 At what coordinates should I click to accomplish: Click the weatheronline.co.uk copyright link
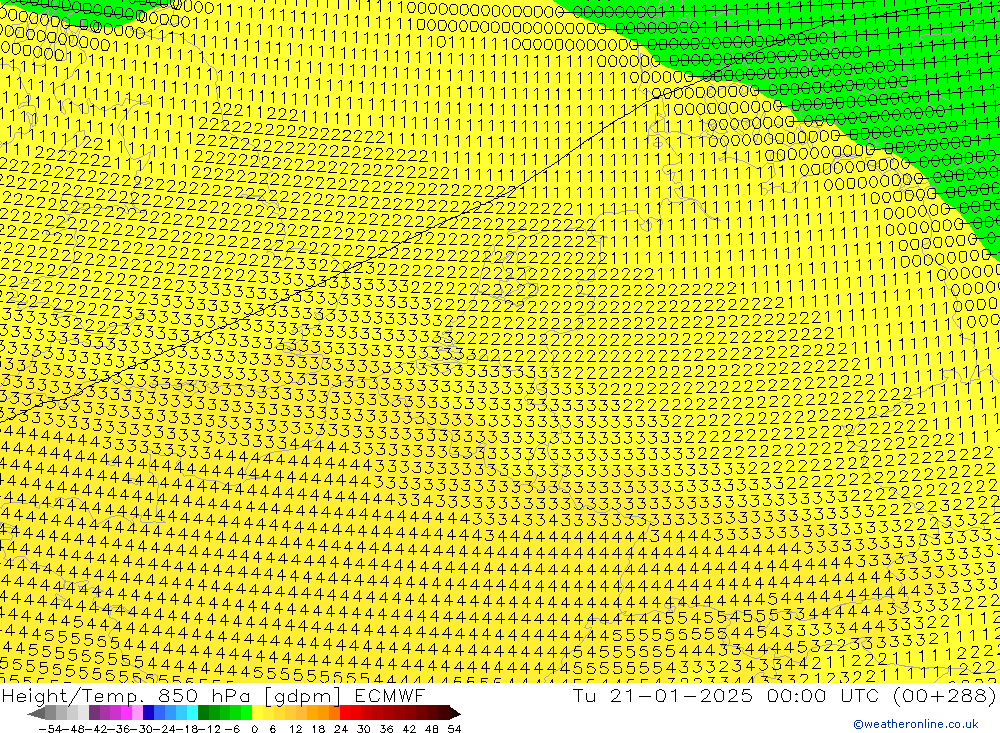916,723
